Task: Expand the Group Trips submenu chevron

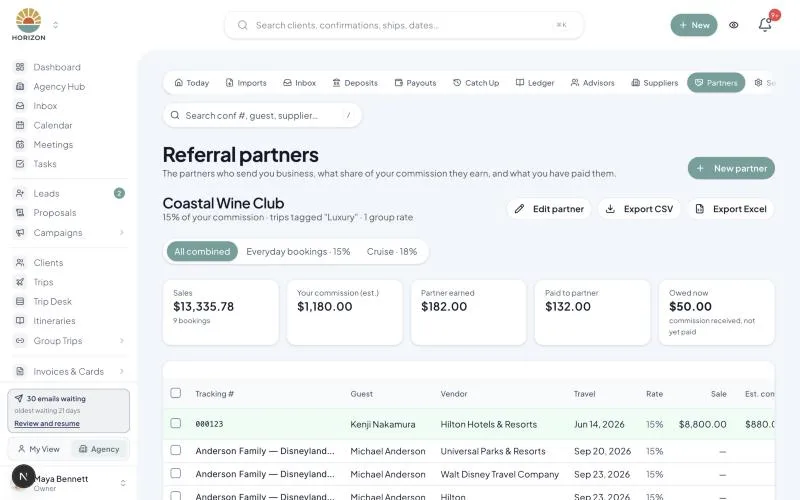Action: pos(121,341)
